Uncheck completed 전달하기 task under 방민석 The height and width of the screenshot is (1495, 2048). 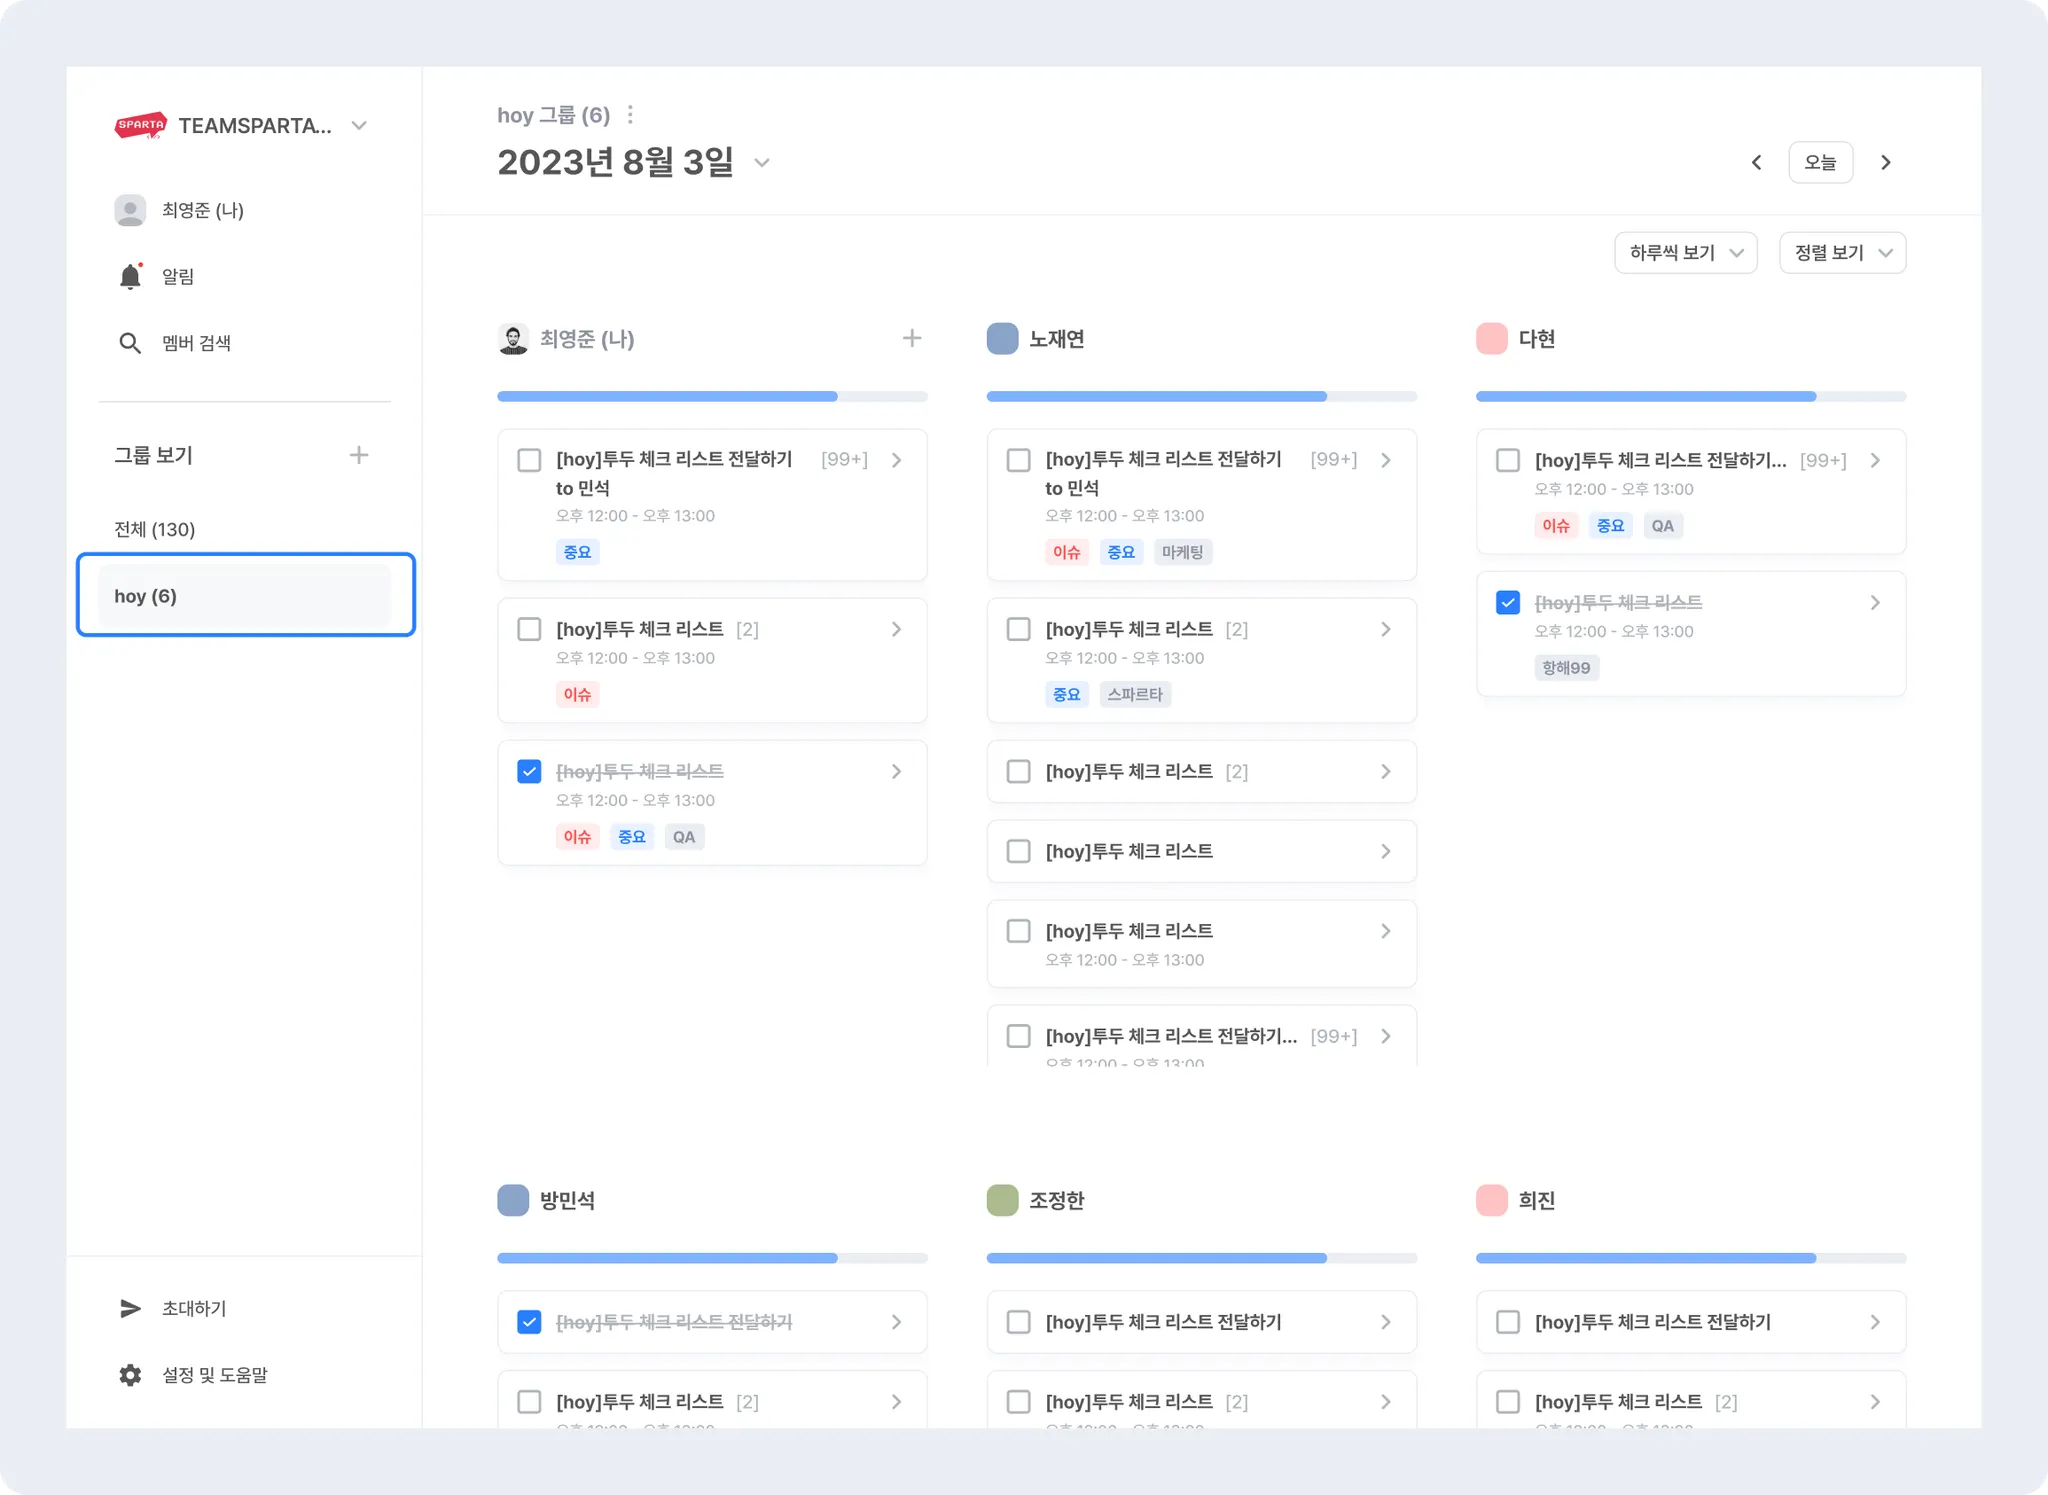pyautogui.click(x=529, y=1322)
